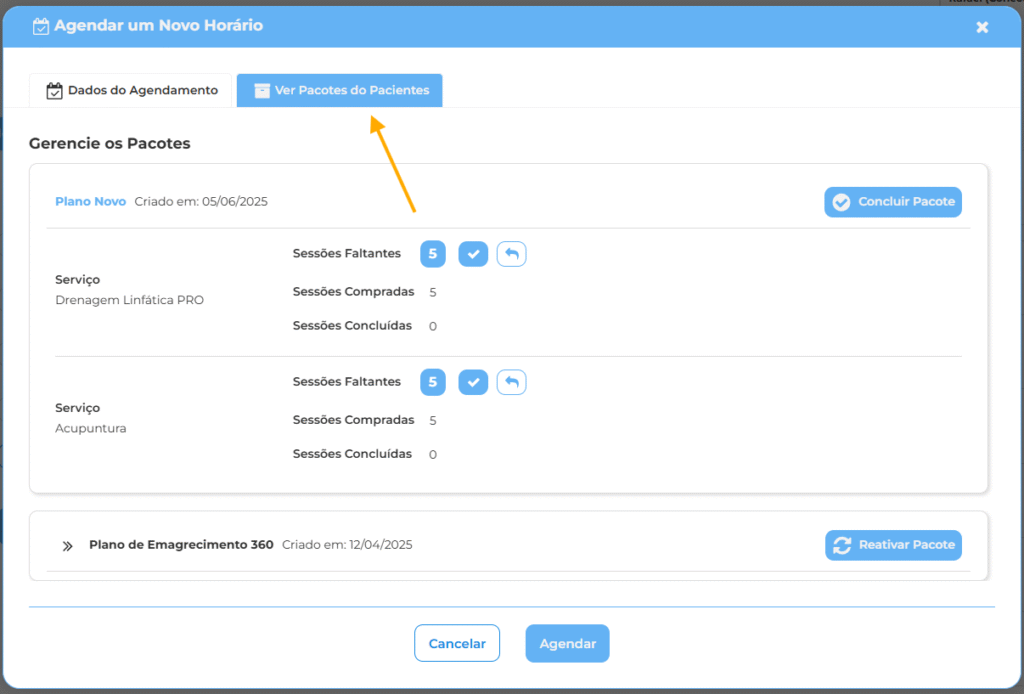Viewport: 1024px width, 694px height.
Task: Click the calendar icon in the modal header
Action: pos(40,27)
